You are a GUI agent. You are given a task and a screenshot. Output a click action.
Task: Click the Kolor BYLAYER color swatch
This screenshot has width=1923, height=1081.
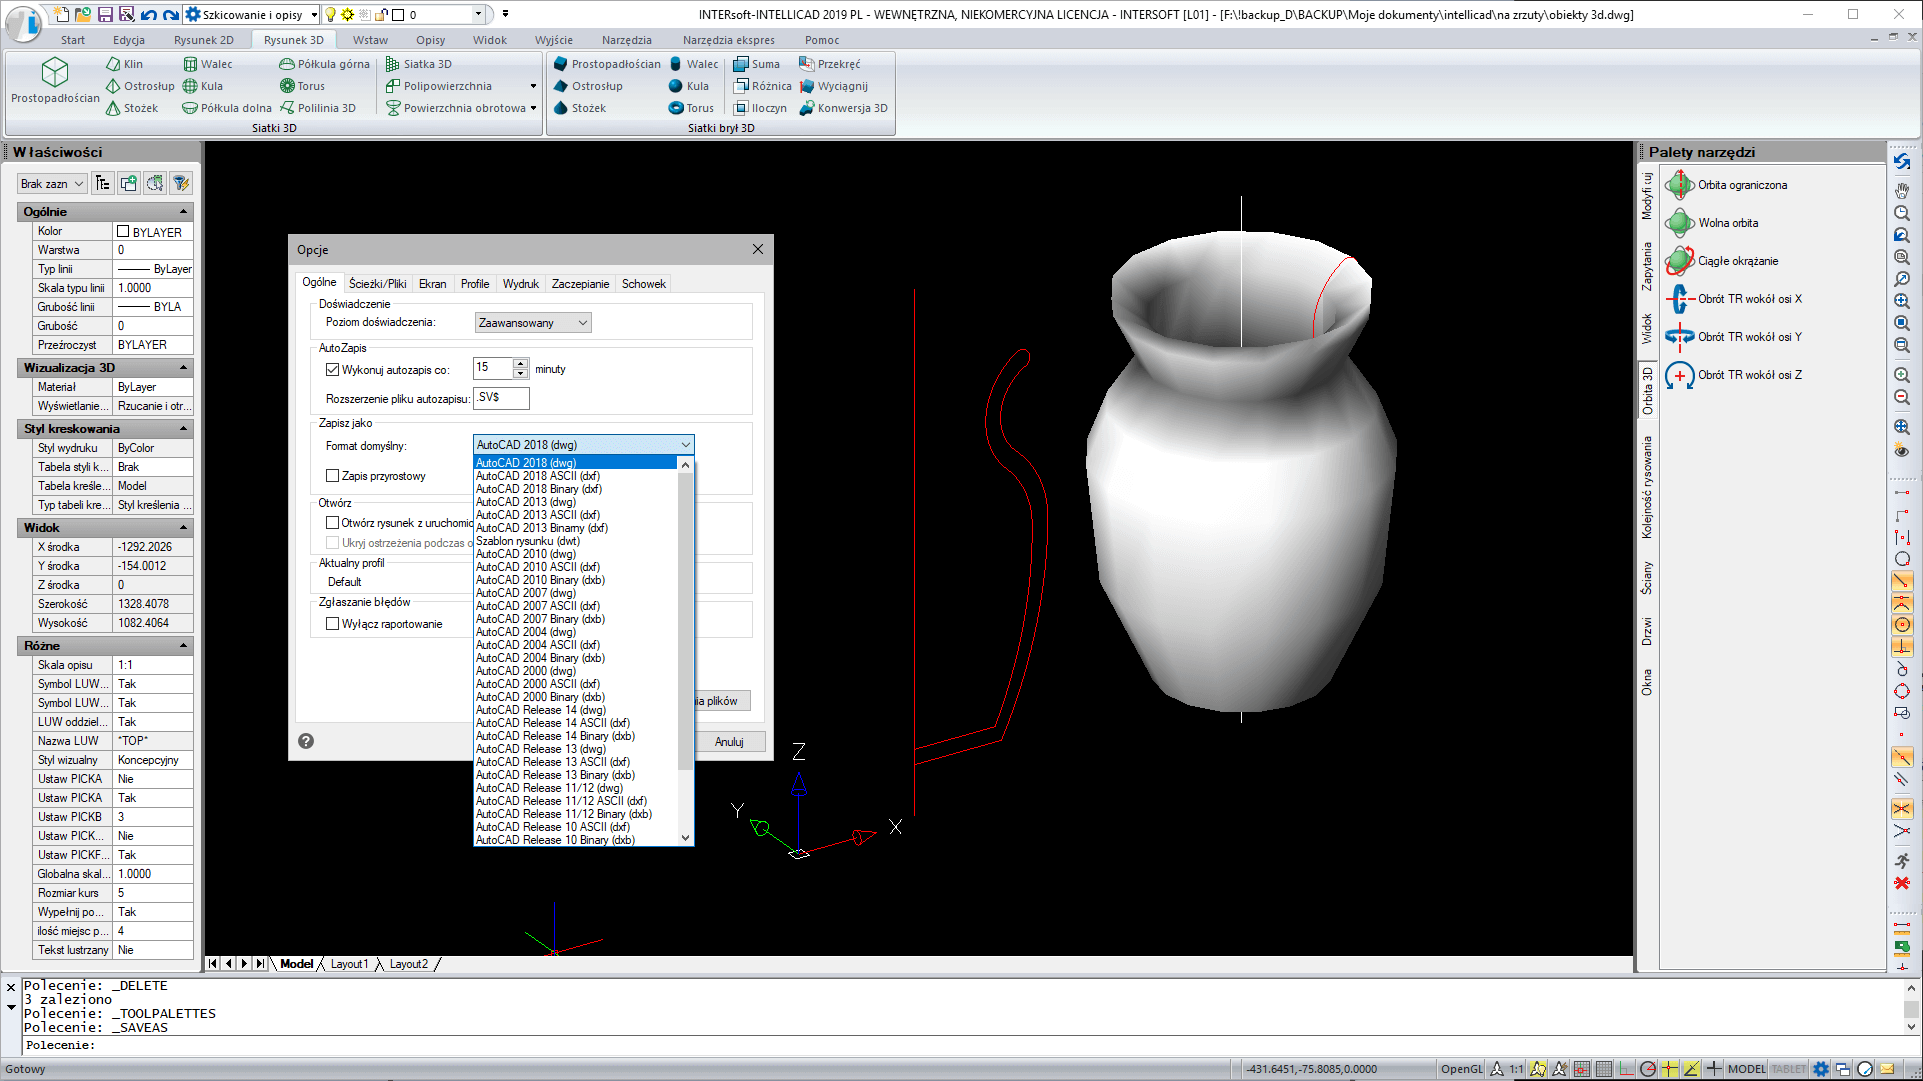click(x=123, y=231)
